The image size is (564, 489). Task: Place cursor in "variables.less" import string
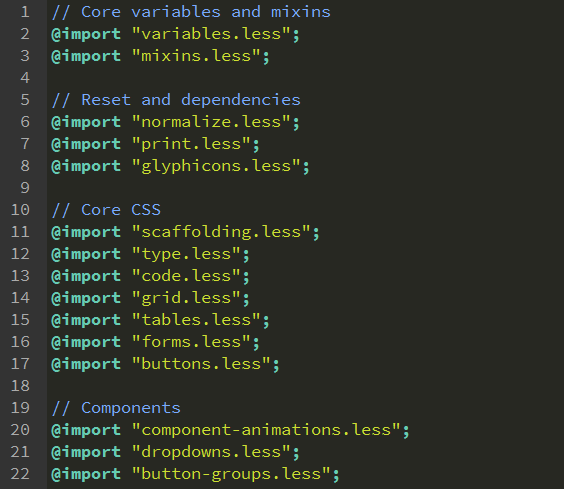[x=211, y=34]
